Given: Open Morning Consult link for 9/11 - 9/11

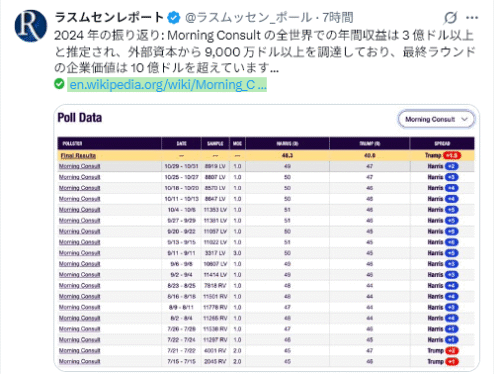Looking at the screenshot, I should click(79, 253).
